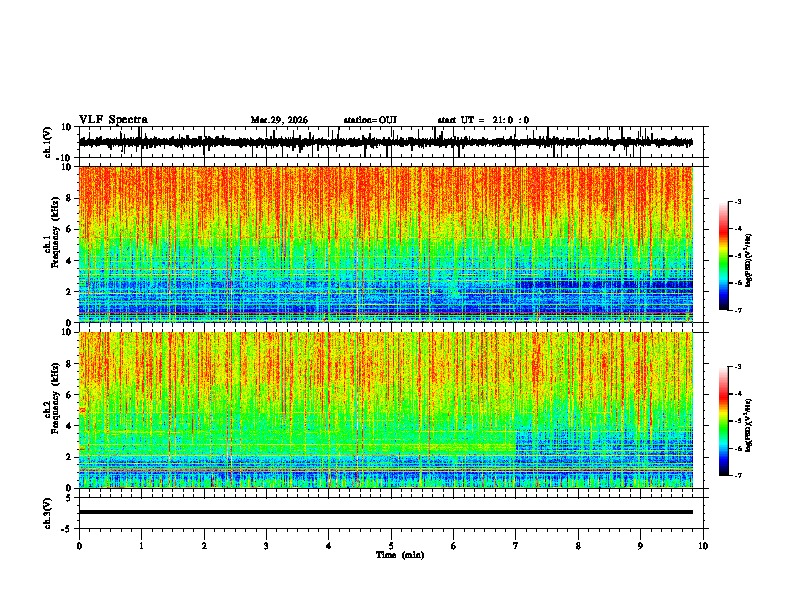Viewport: 792px width, 612px height.
Task: Click the Time axis tick label "7"
Action: 516,546
